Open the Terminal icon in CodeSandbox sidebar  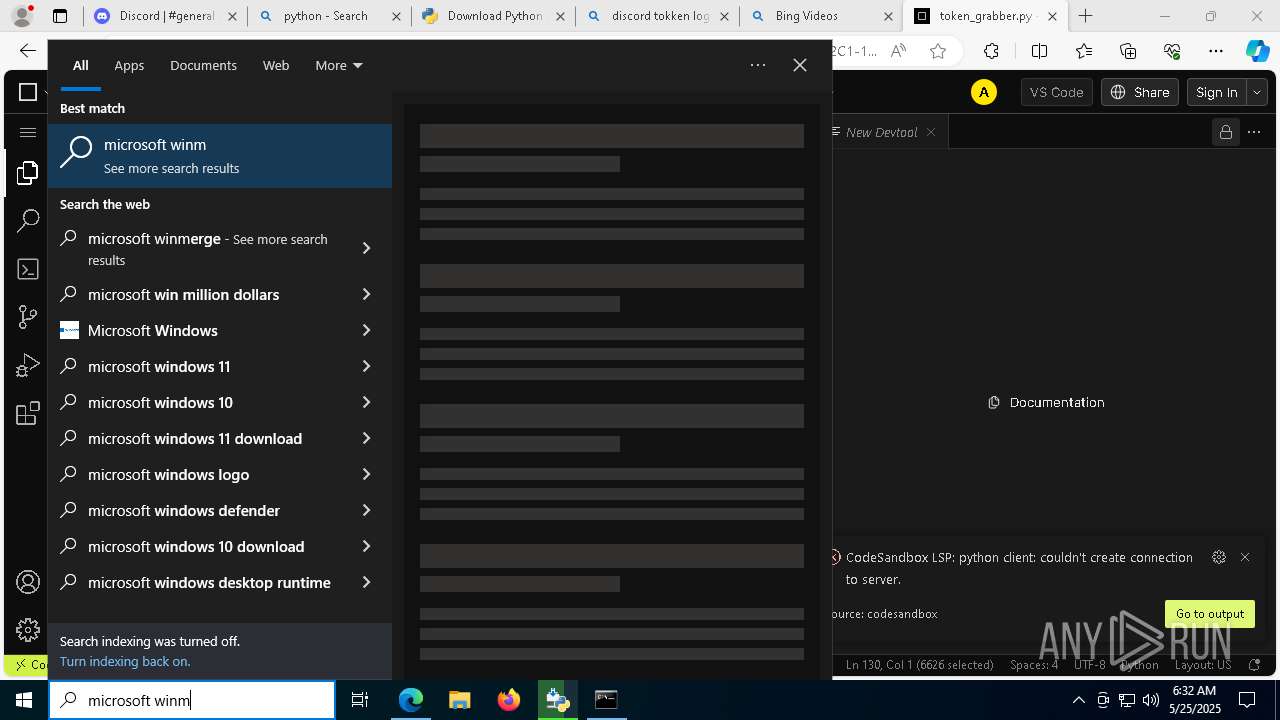28,269
